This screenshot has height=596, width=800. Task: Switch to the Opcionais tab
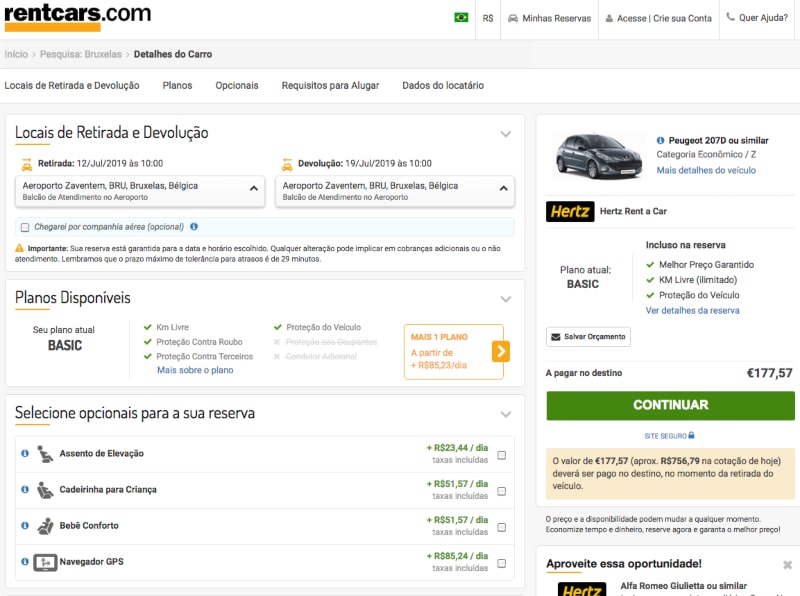[x=237, y=85]
